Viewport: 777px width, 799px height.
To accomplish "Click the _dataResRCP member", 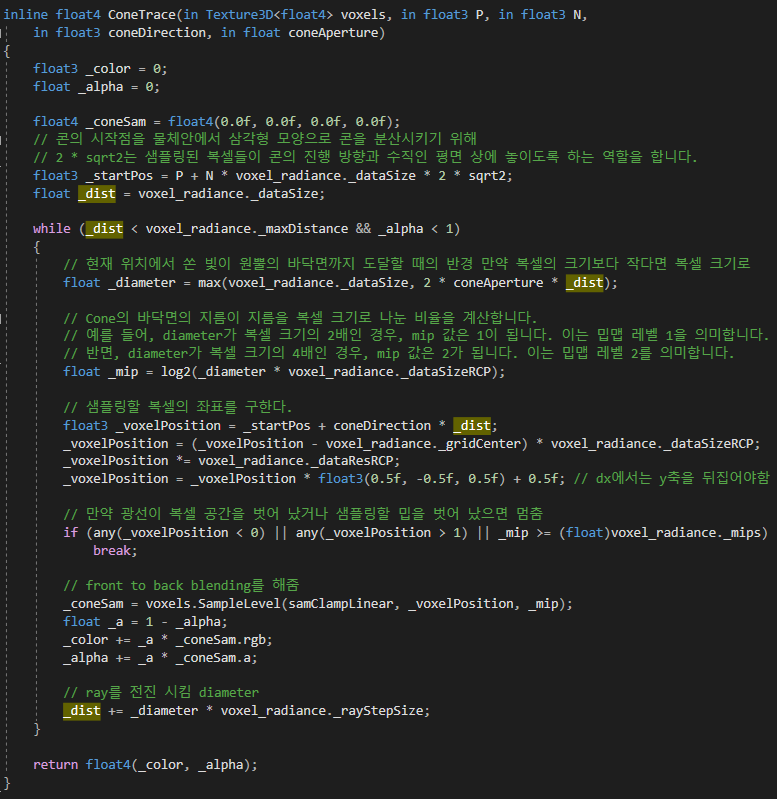I will [352, 462].
